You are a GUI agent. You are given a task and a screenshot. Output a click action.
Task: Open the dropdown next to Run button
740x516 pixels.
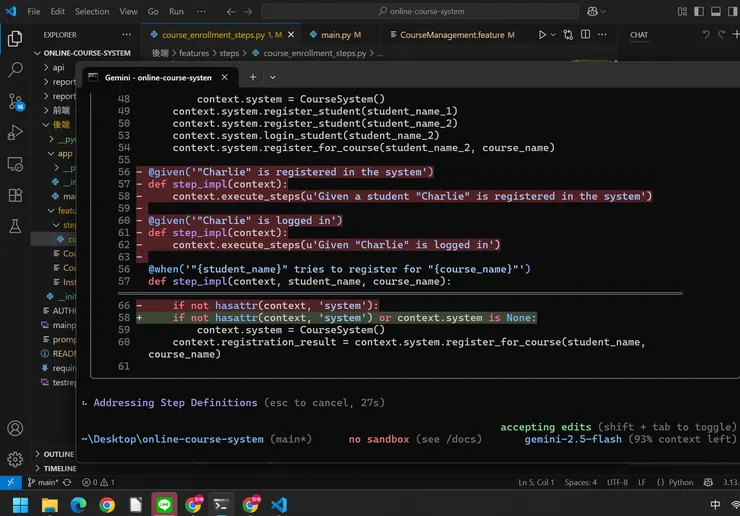[x=555, y=35]
